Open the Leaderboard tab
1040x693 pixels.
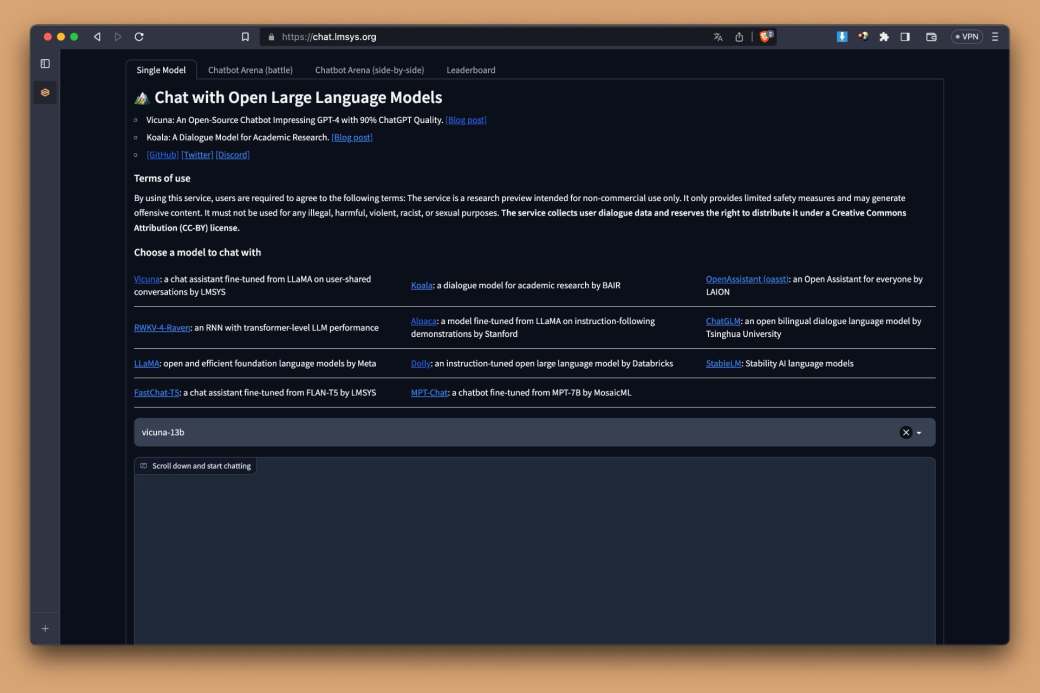[x=471, y=70]
